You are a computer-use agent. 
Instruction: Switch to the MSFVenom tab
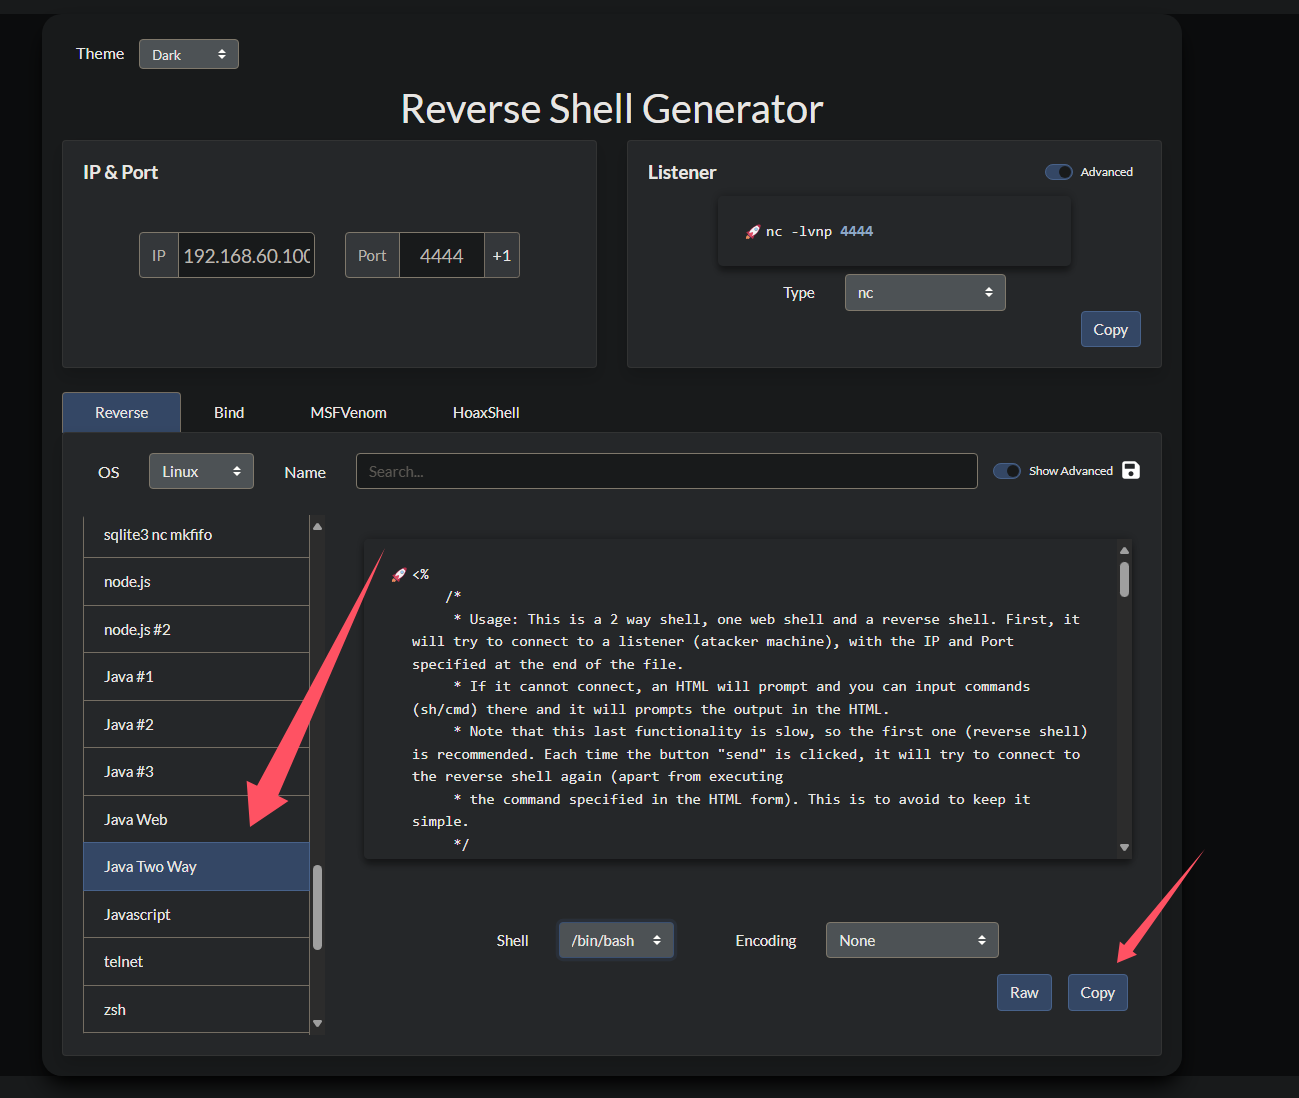pyautogui.click(x=348, y=413)
